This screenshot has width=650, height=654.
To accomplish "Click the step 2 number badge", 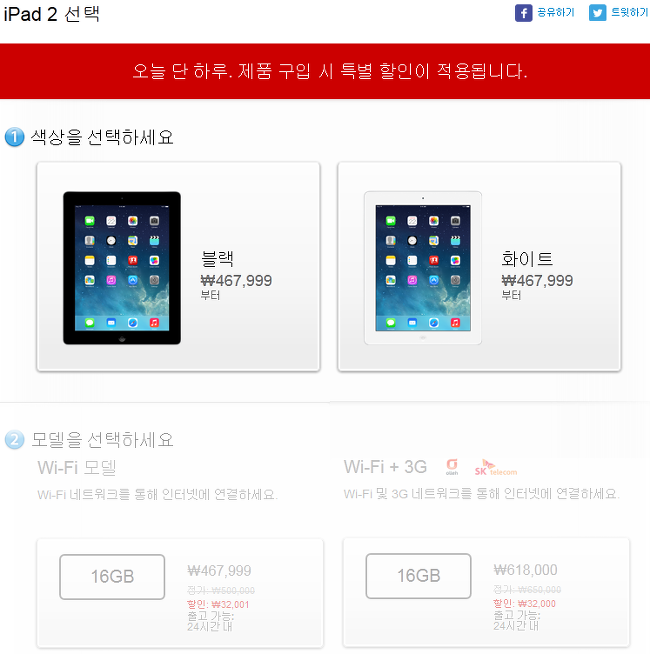I will 15,440.
